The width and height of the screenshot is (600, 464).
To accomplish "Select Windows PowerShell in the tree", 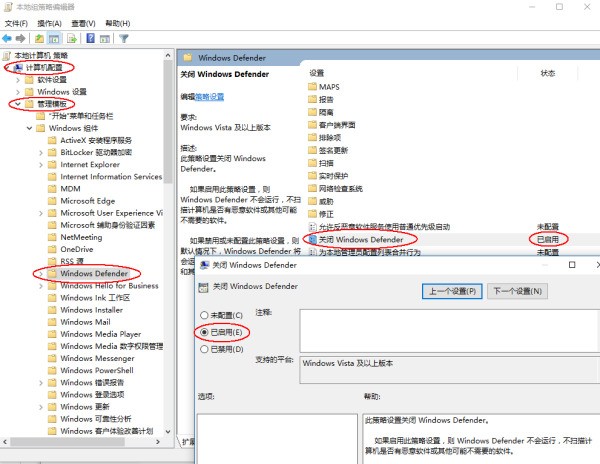I will click(97, 370).
